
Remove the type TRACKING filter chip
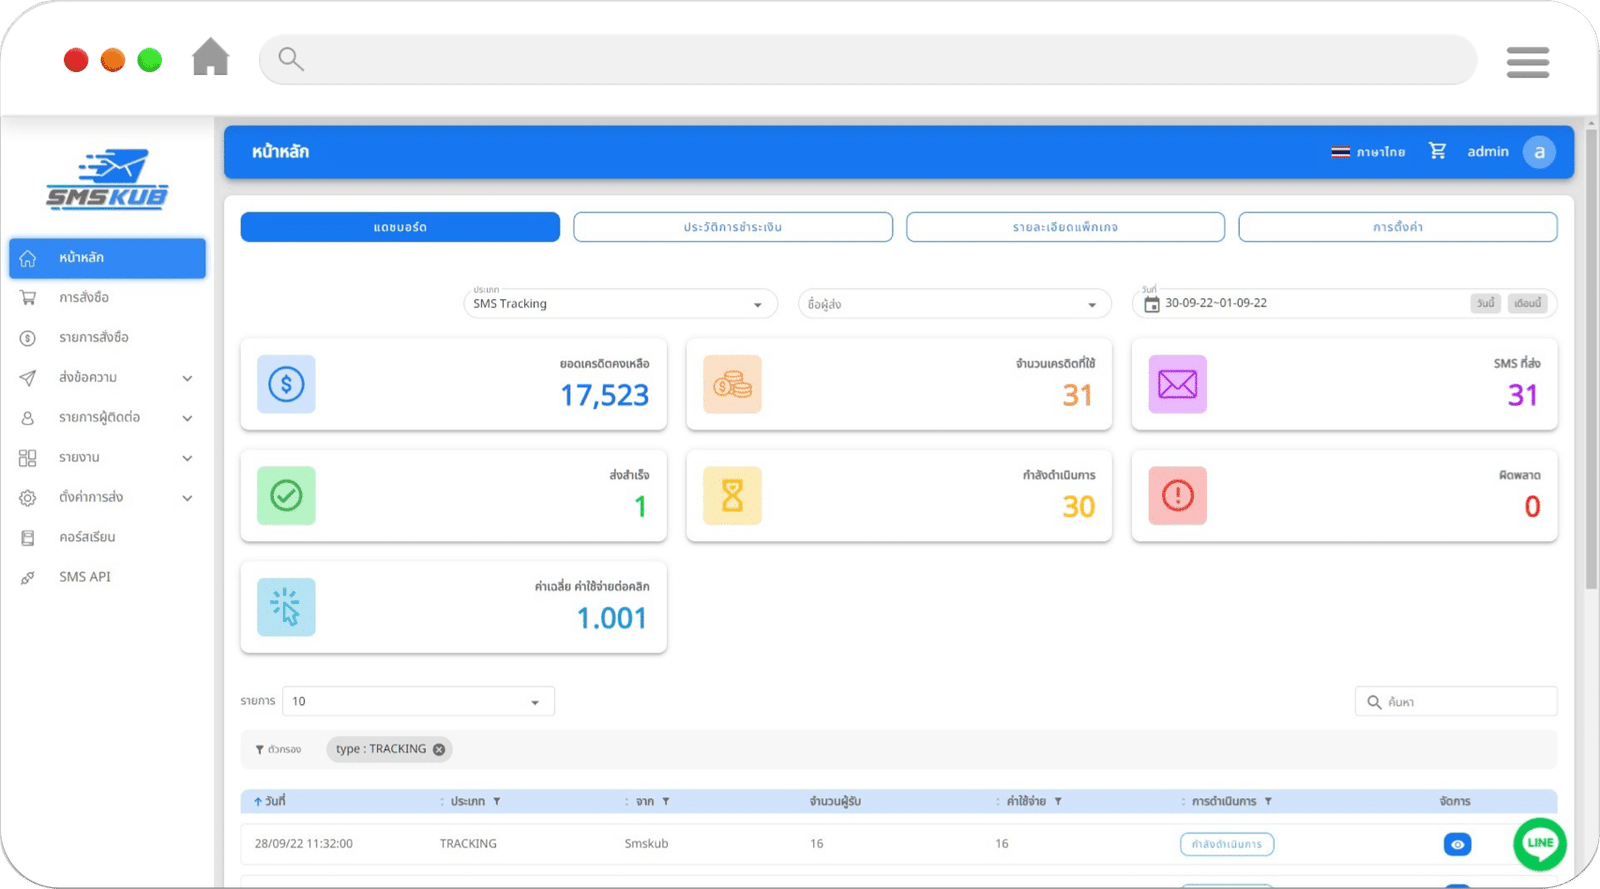439,749
